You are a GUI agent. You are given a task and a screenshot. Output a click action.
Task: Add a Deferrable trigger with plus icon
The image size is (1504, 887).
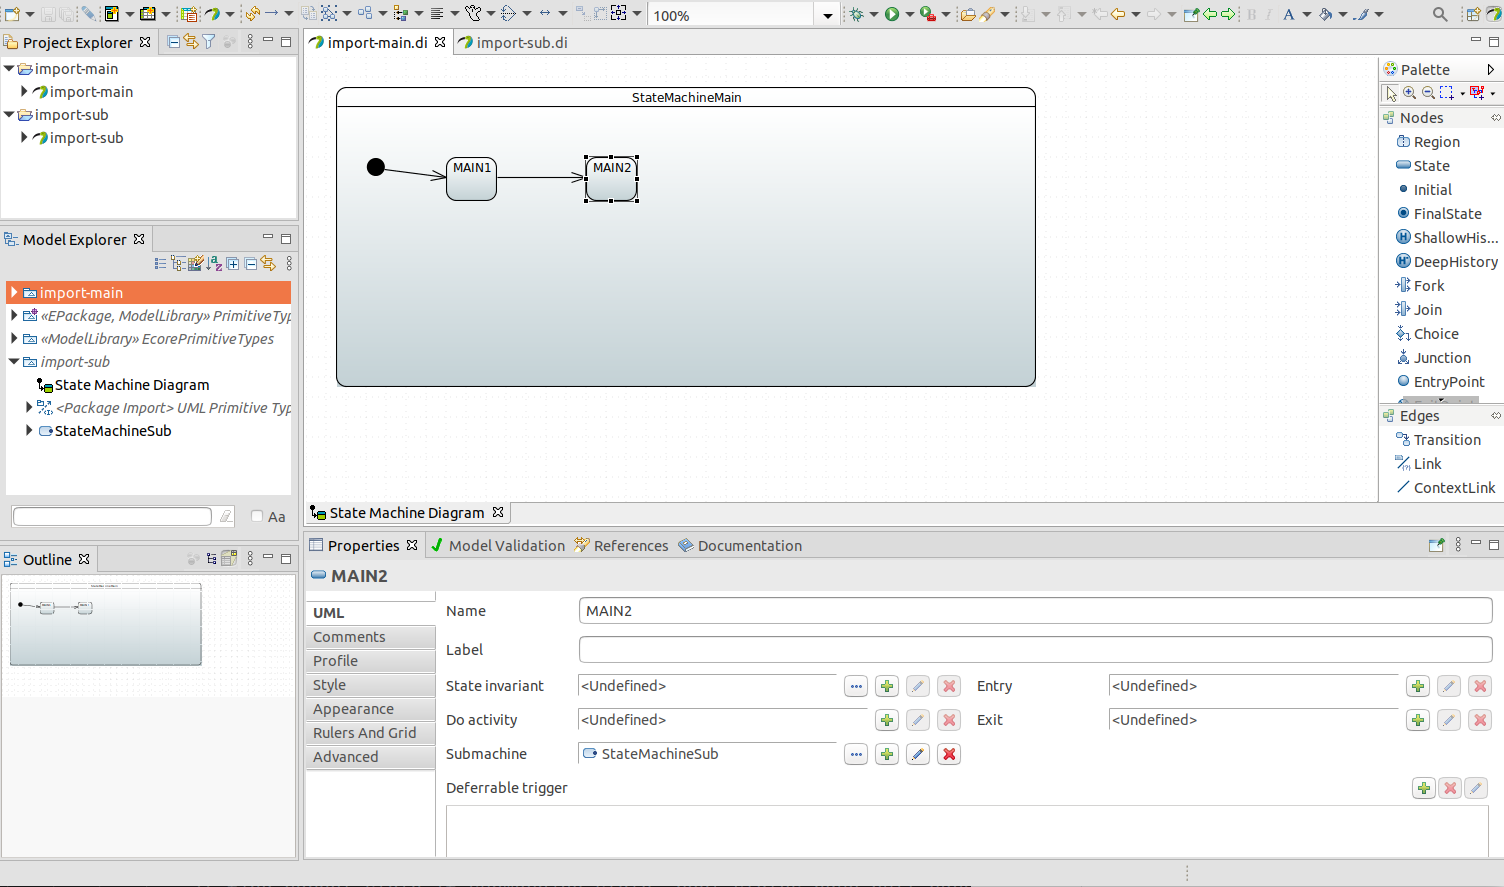1424,788
